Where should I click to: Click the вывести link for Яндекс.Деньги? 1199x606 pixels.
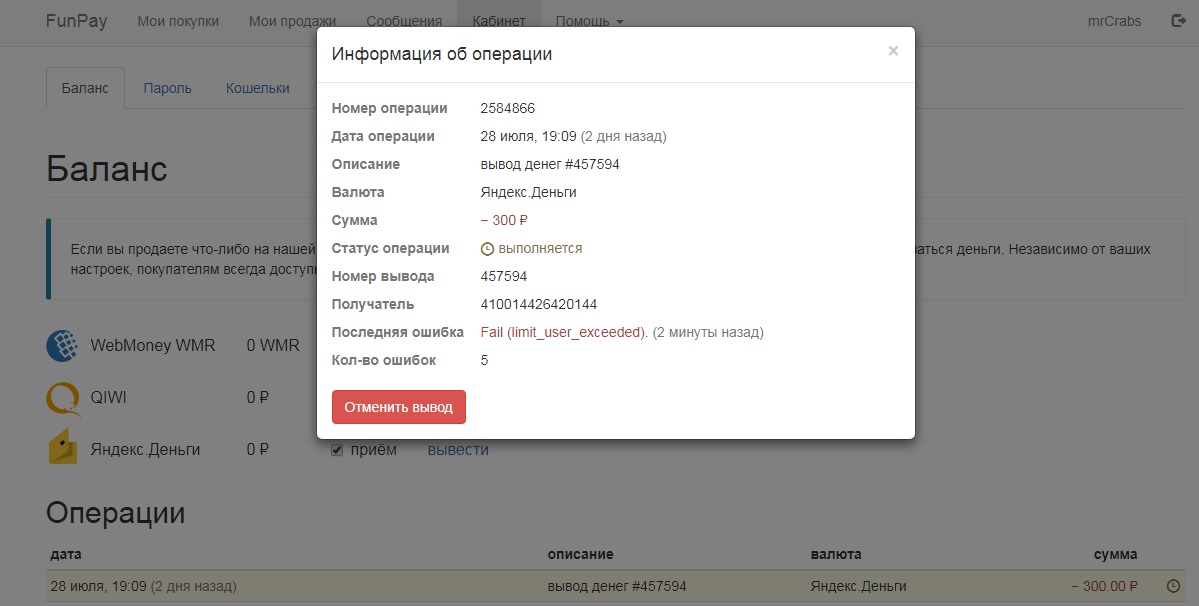click(458, 449)
